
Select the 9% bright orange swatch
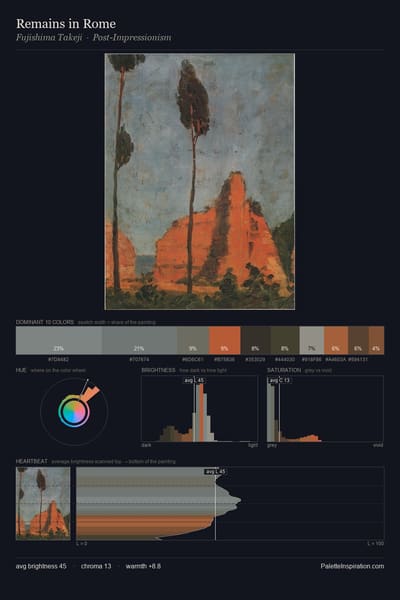pyautogui.click(x=225, y=340)
